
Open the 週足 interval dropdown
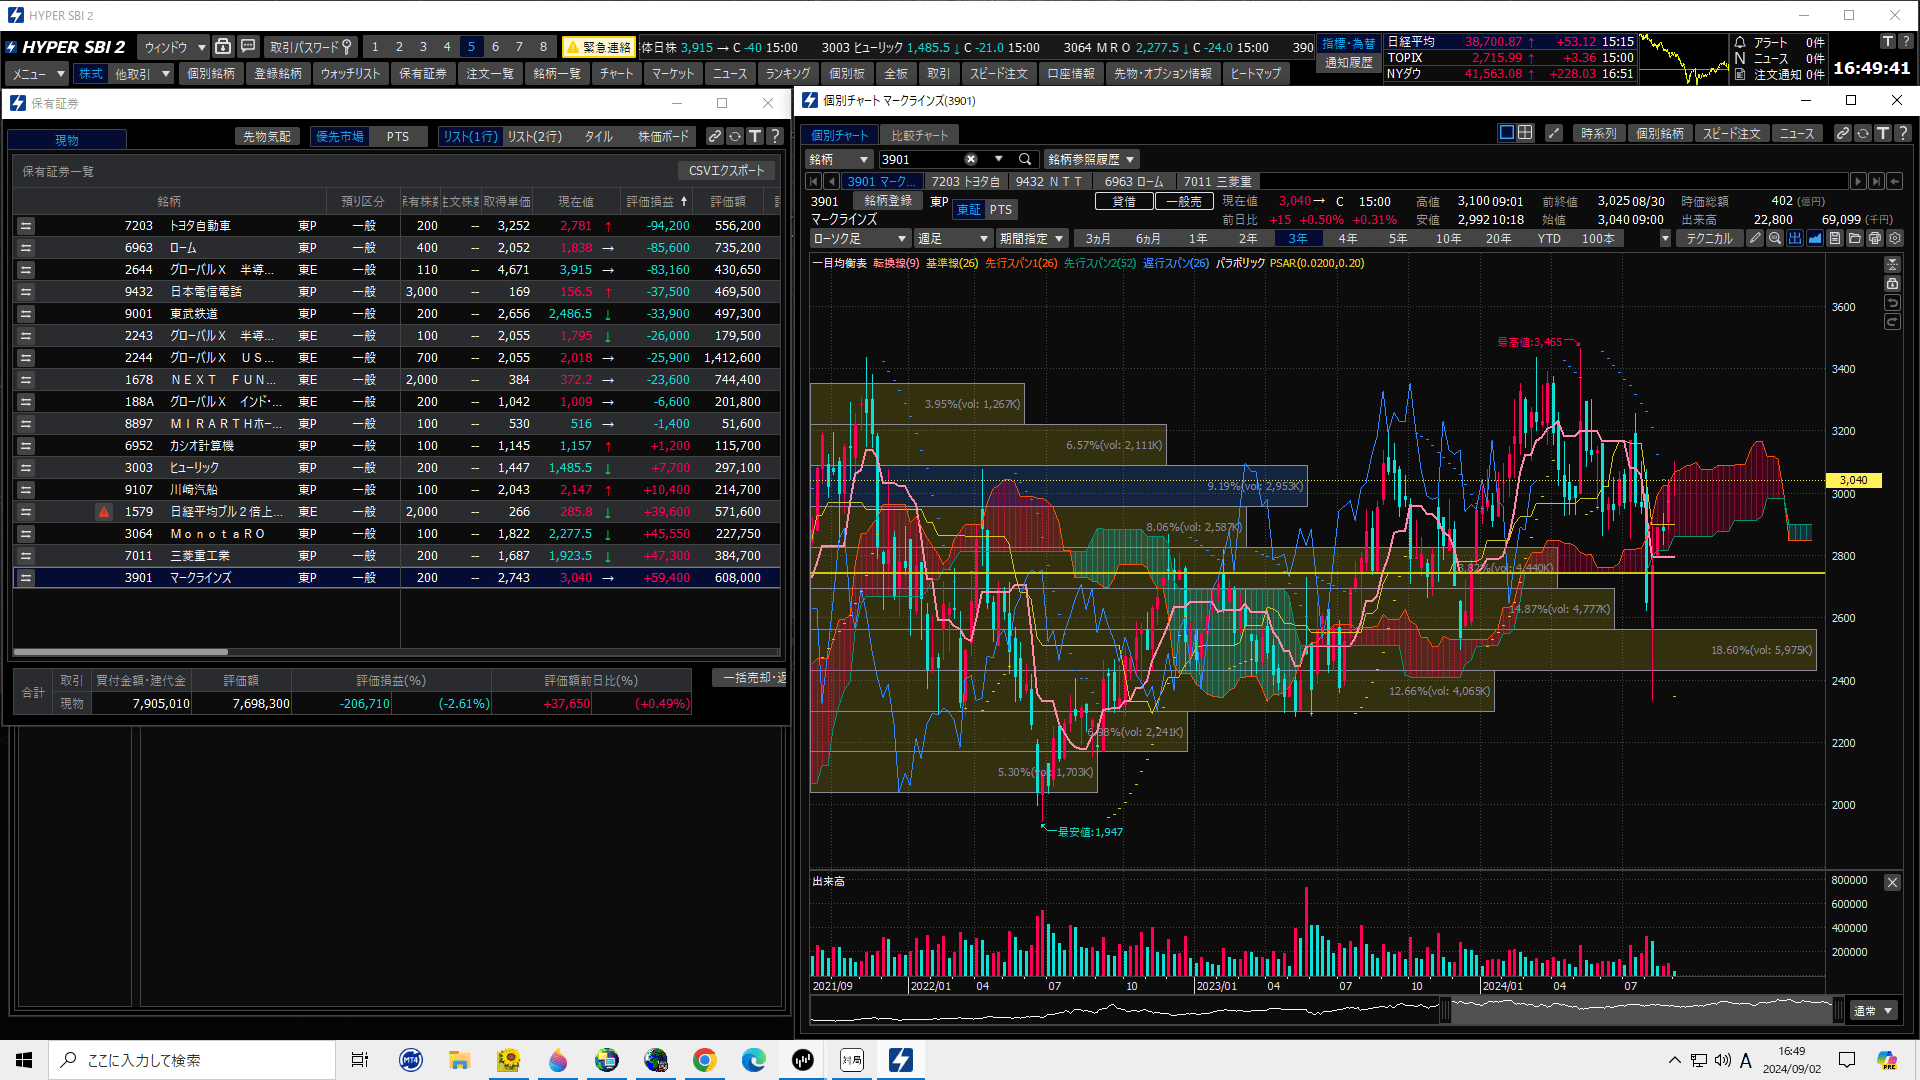(953, 239)
